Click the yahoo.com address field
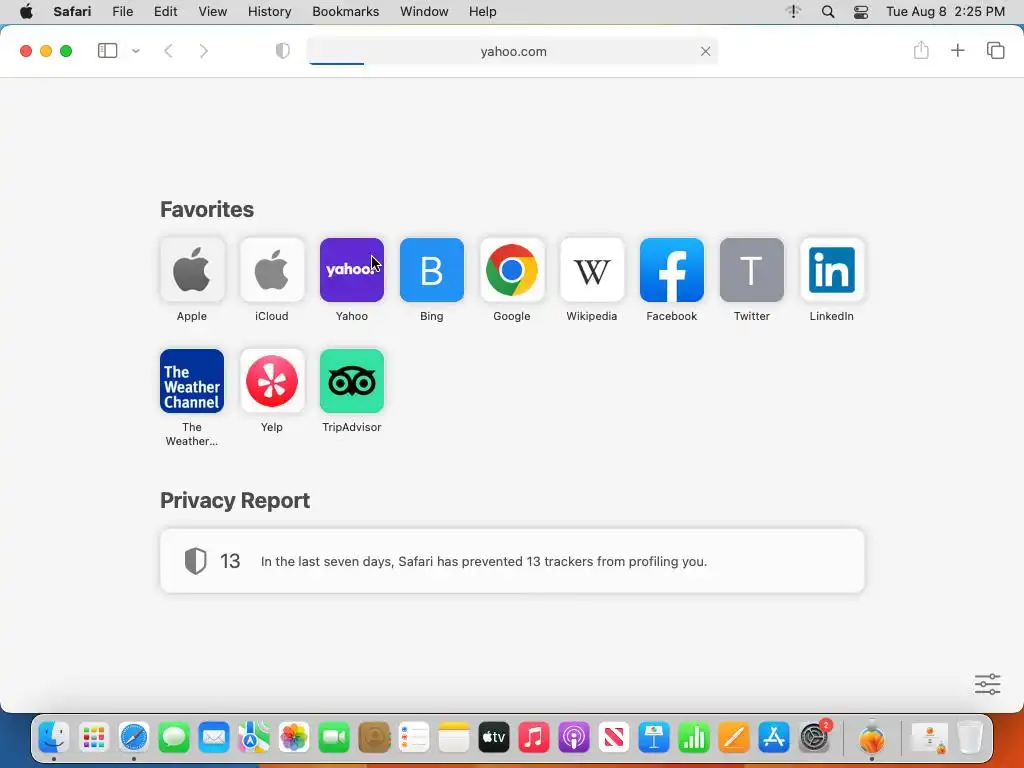The height and width of the screenshot is (768, 1024). 513,51
